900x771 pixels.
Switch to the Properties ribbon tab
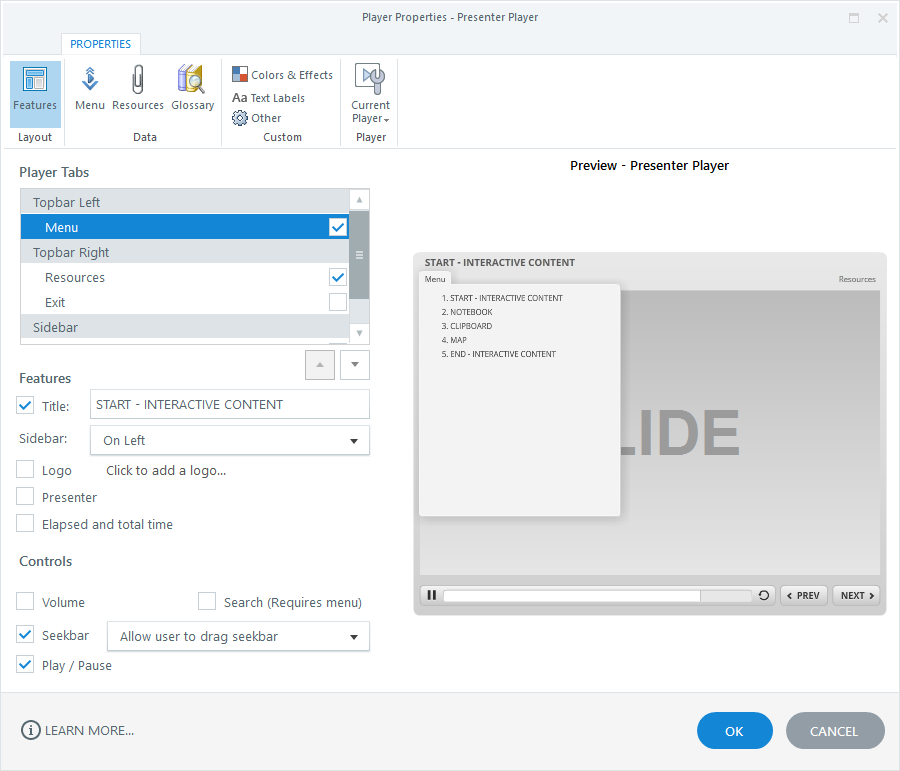pos(101,44)
